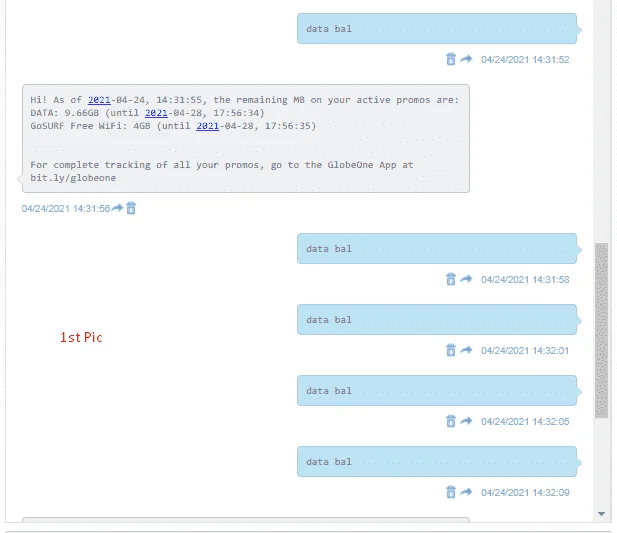Delete the received message from 14:31:56

point(131,208)
